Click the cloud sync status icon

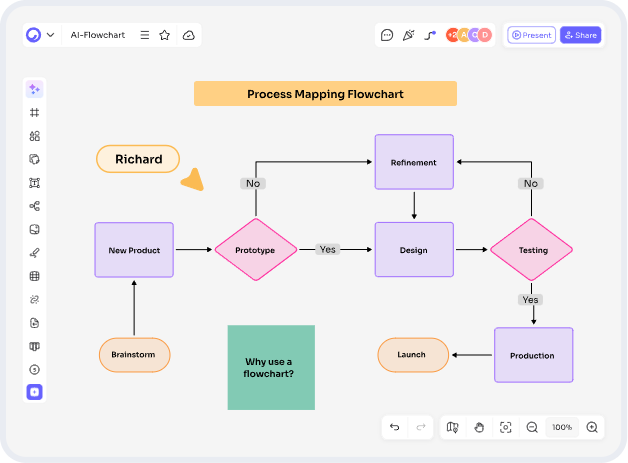pyautogui.click(x=188, y=35)
